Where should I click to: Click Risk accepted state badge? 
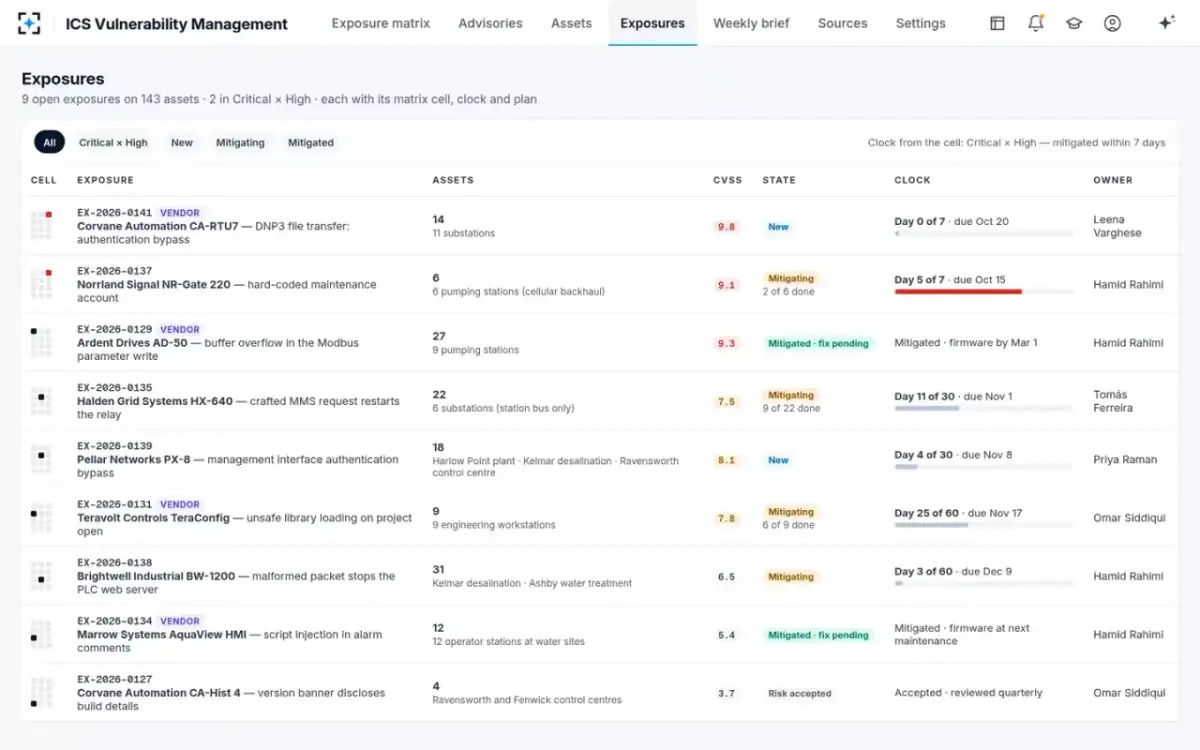(799, 693)
